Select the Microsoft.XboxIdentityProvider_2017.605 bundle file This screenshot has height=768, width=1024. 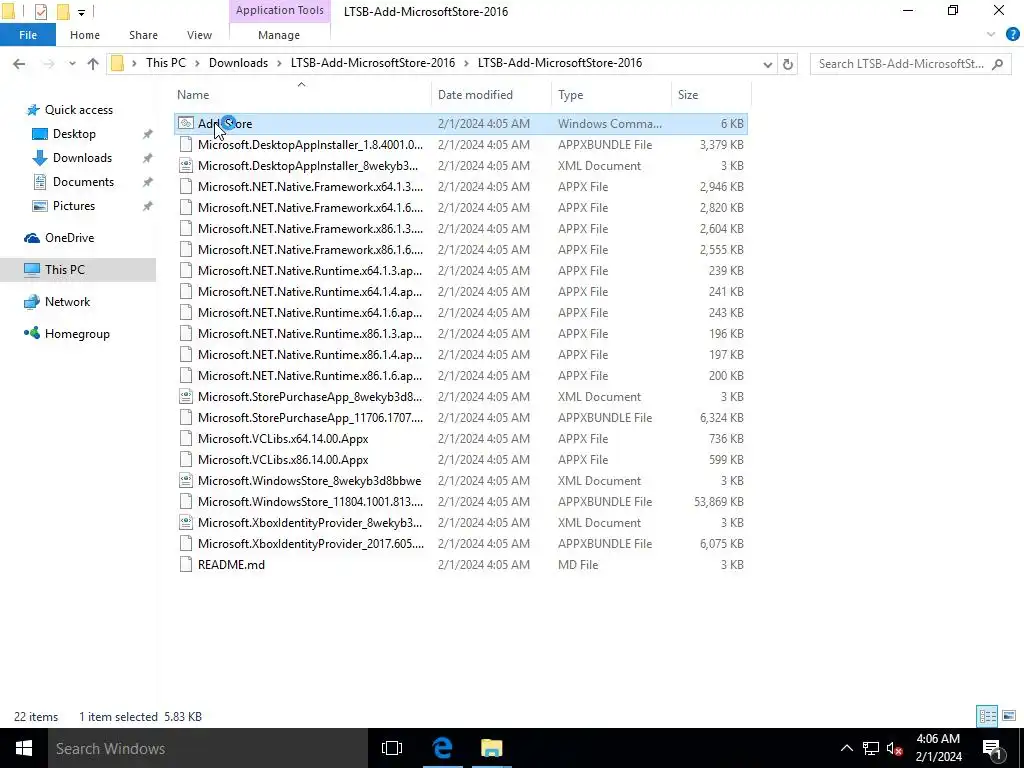(x=460, y=543)
